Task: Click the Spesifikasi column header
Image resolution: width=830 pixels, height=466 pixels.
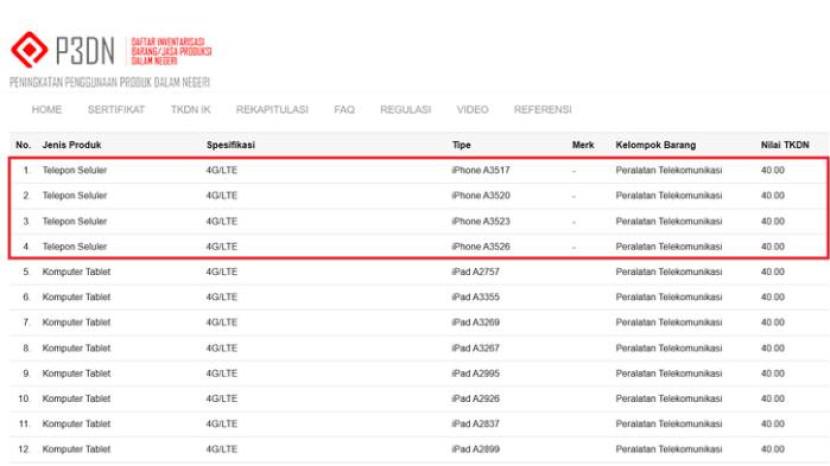Action: 230,145
